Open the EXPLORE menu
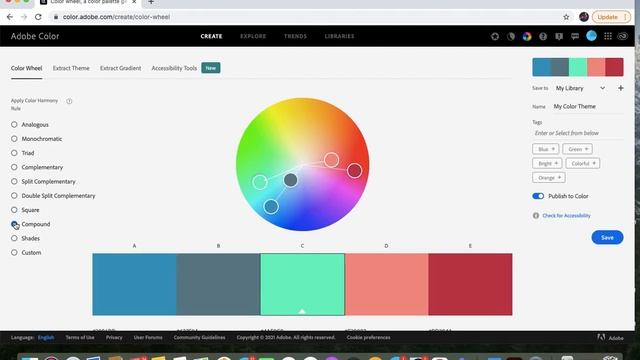Image resolution: width=640 pixels, height=360 pixels. (253, 36)
